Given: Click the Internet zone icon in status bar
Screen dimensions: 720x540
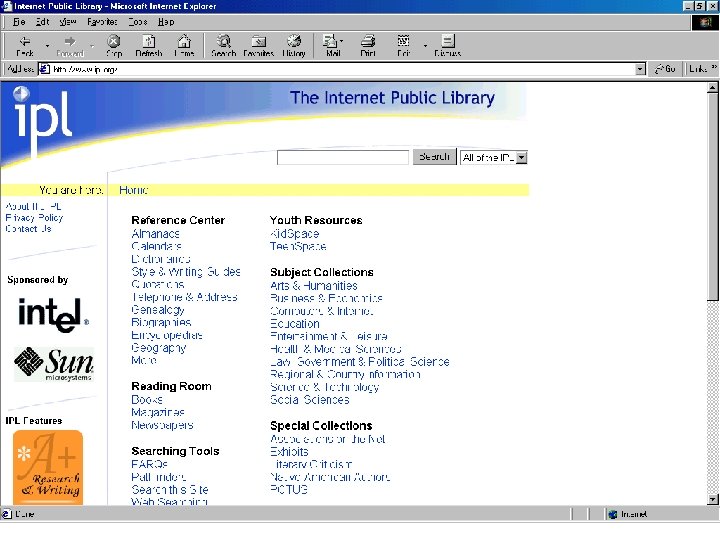Looking at the screenshot, I should [613, 514].
